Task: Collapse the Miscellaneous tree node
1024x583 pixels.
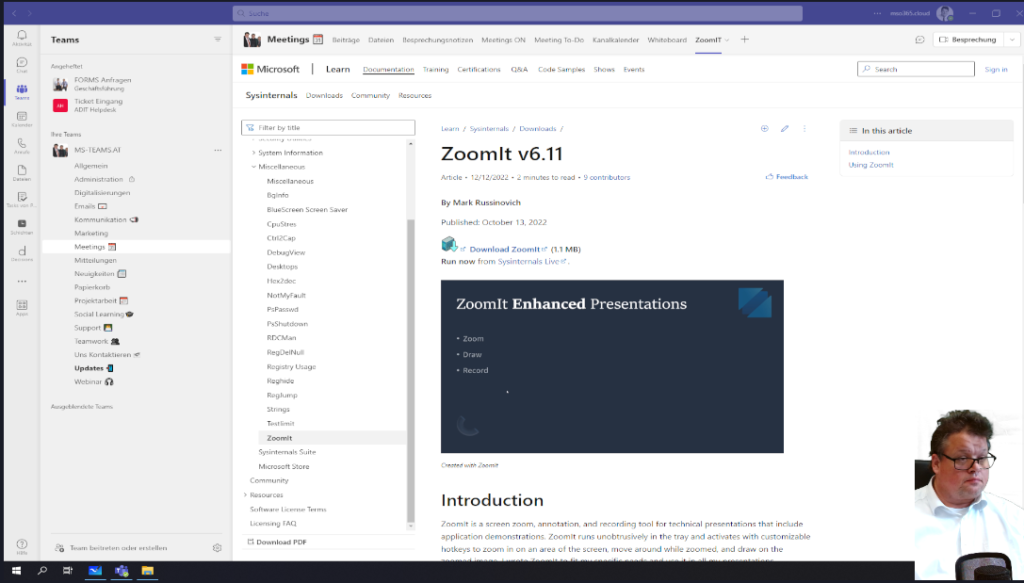Action: click(x=253, y=167)
